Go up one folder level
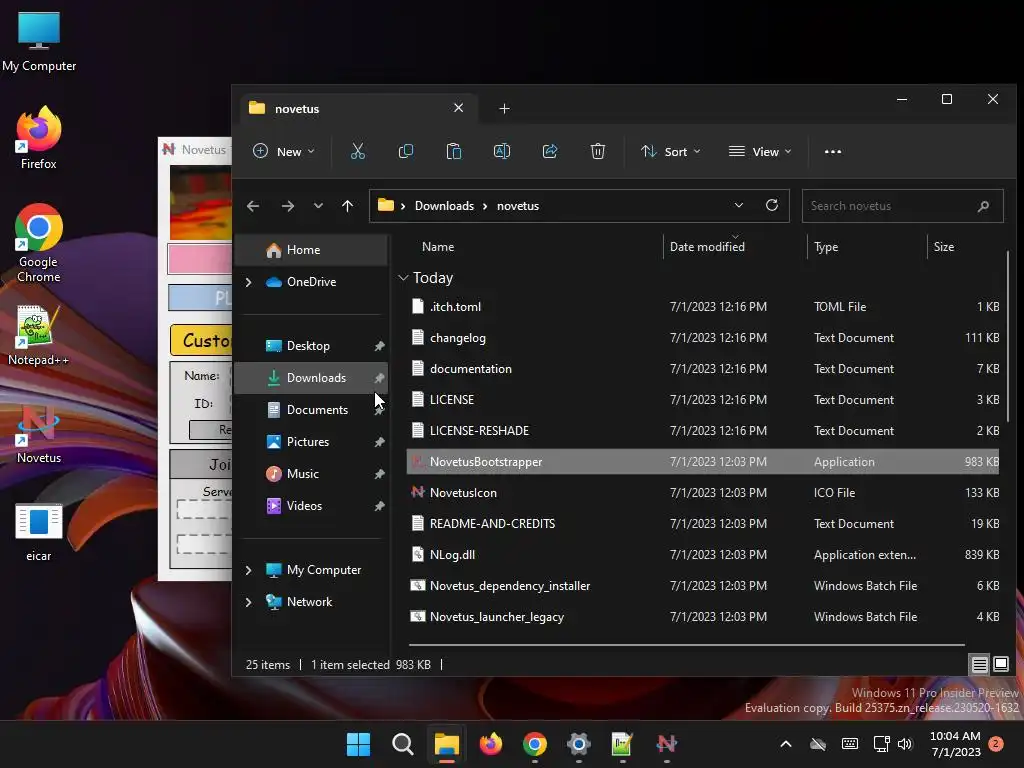Viewport: 1024px width, 768px height. 347,206
